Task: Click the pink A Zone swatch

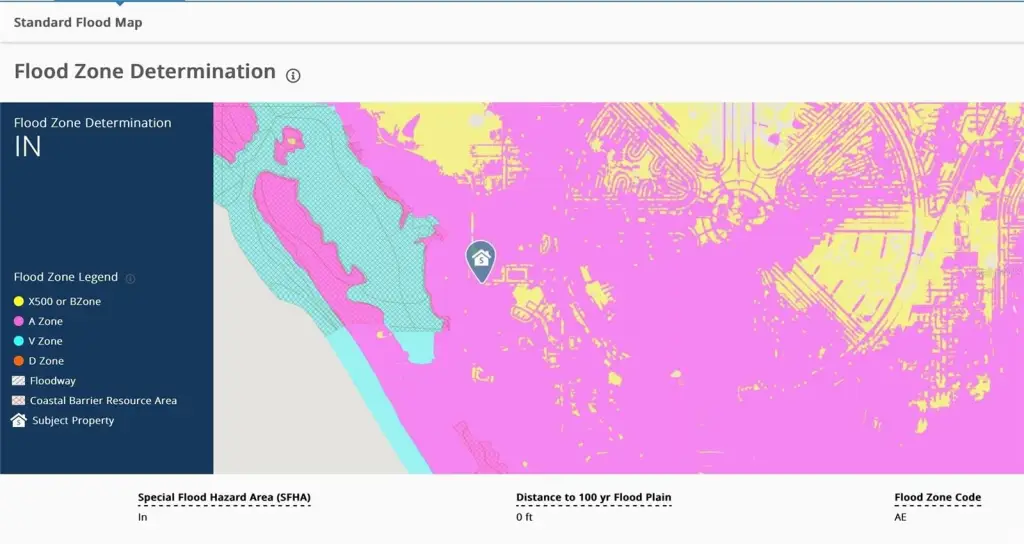Action: (x=19, y=321)
